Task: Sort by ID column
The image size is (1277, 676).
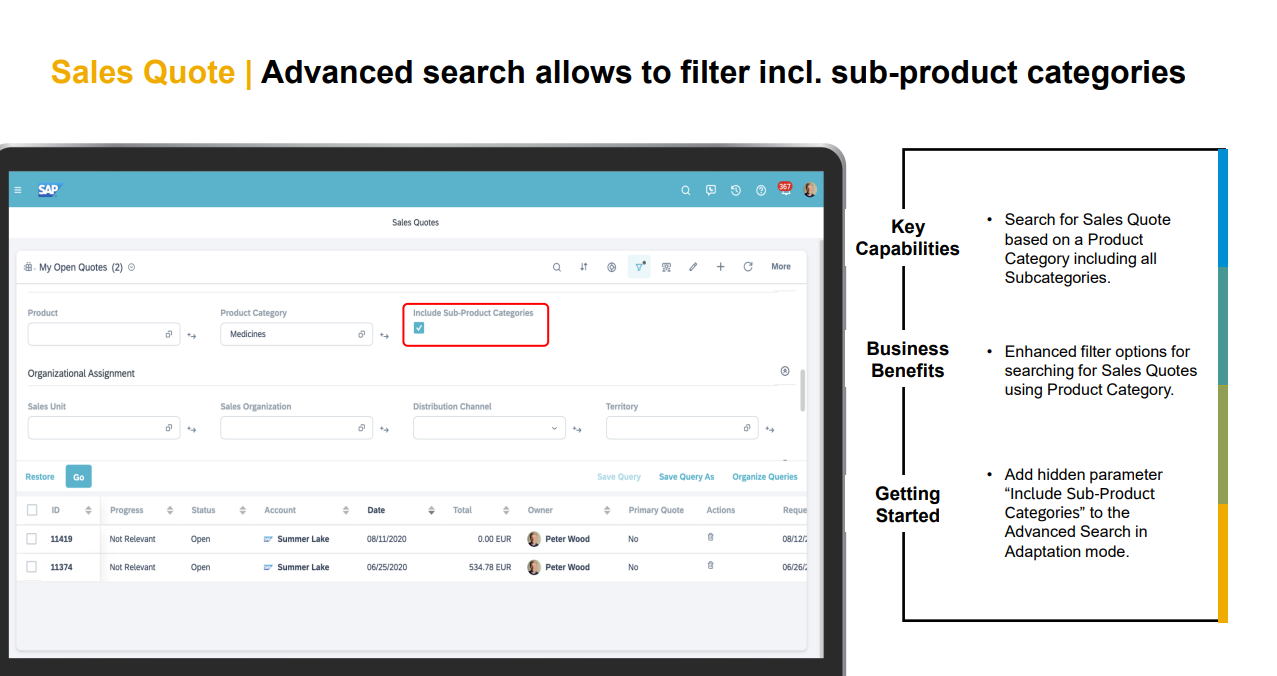Action: pos(88,510)
